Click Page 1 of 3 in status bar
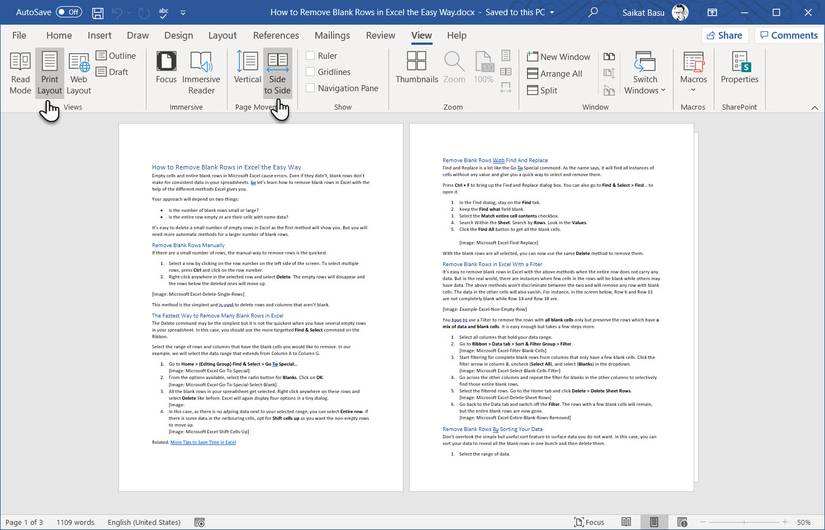Screen dimensions: 825x530 point(24,522)
